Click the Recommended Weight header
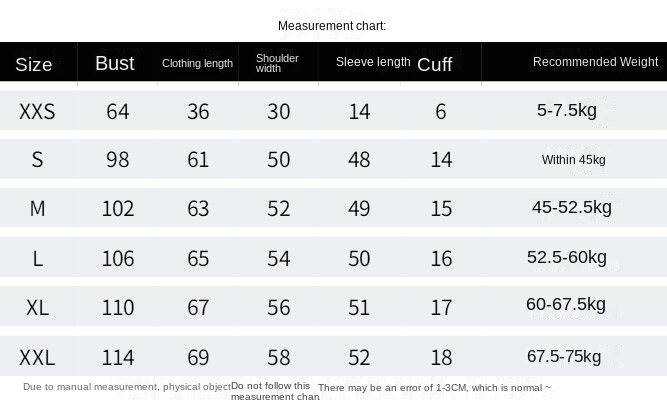The height and width of the screenshot is (405, 667). (595, 62)
